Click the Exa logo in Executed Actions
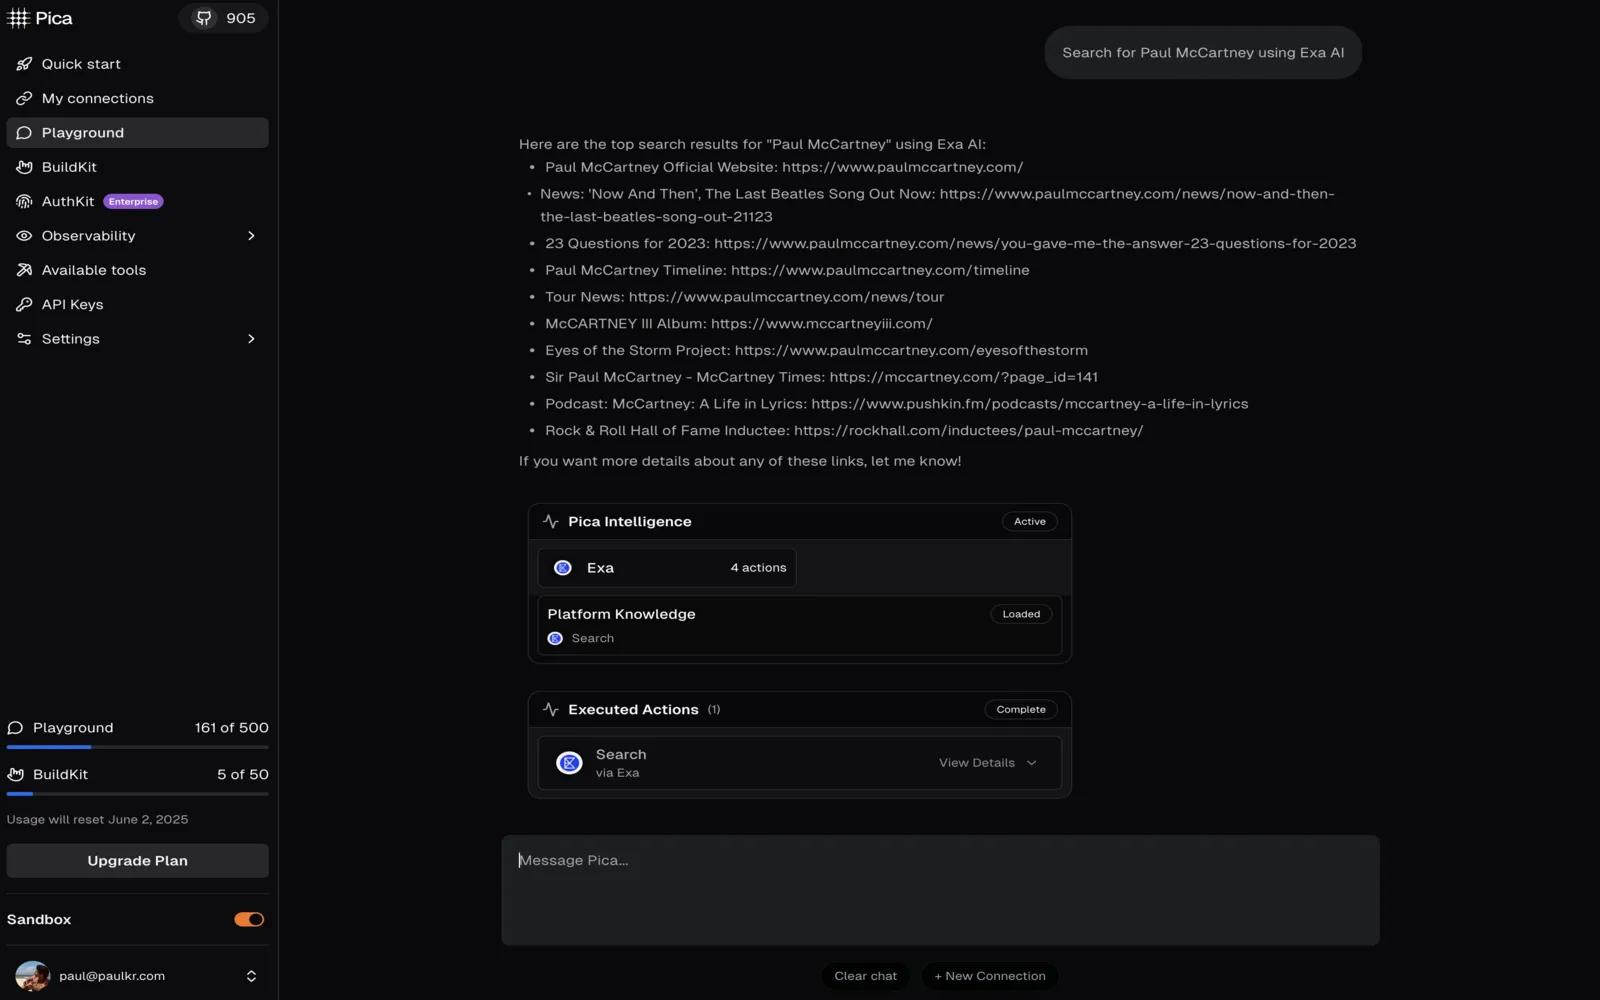 (569, 763)
